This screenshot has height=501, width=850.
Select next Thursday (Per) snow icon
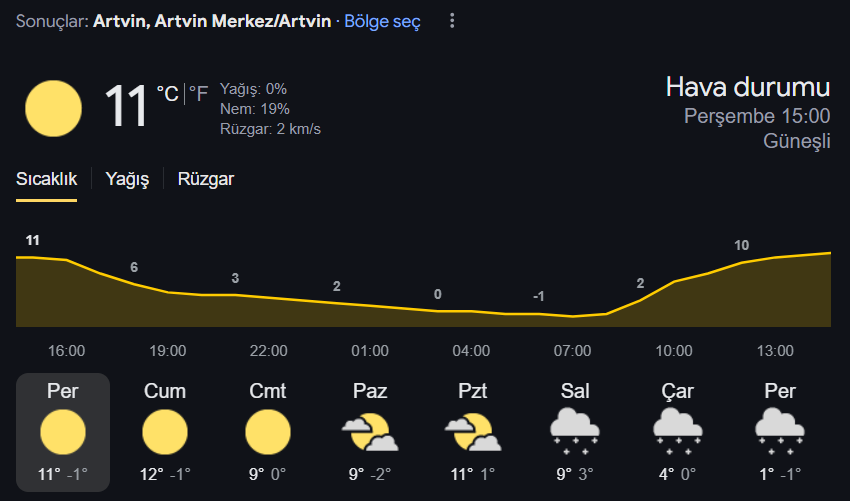pyautogui.click(x=780, y=432)
